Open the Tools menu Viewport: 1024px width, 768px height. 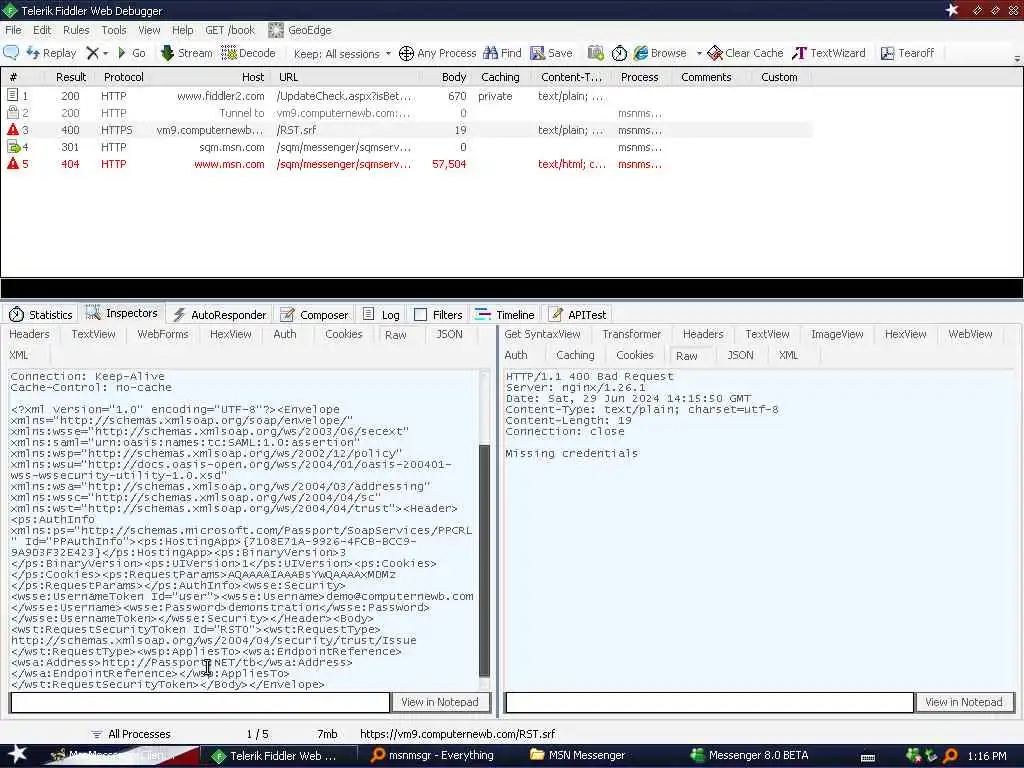pos(114,30)
